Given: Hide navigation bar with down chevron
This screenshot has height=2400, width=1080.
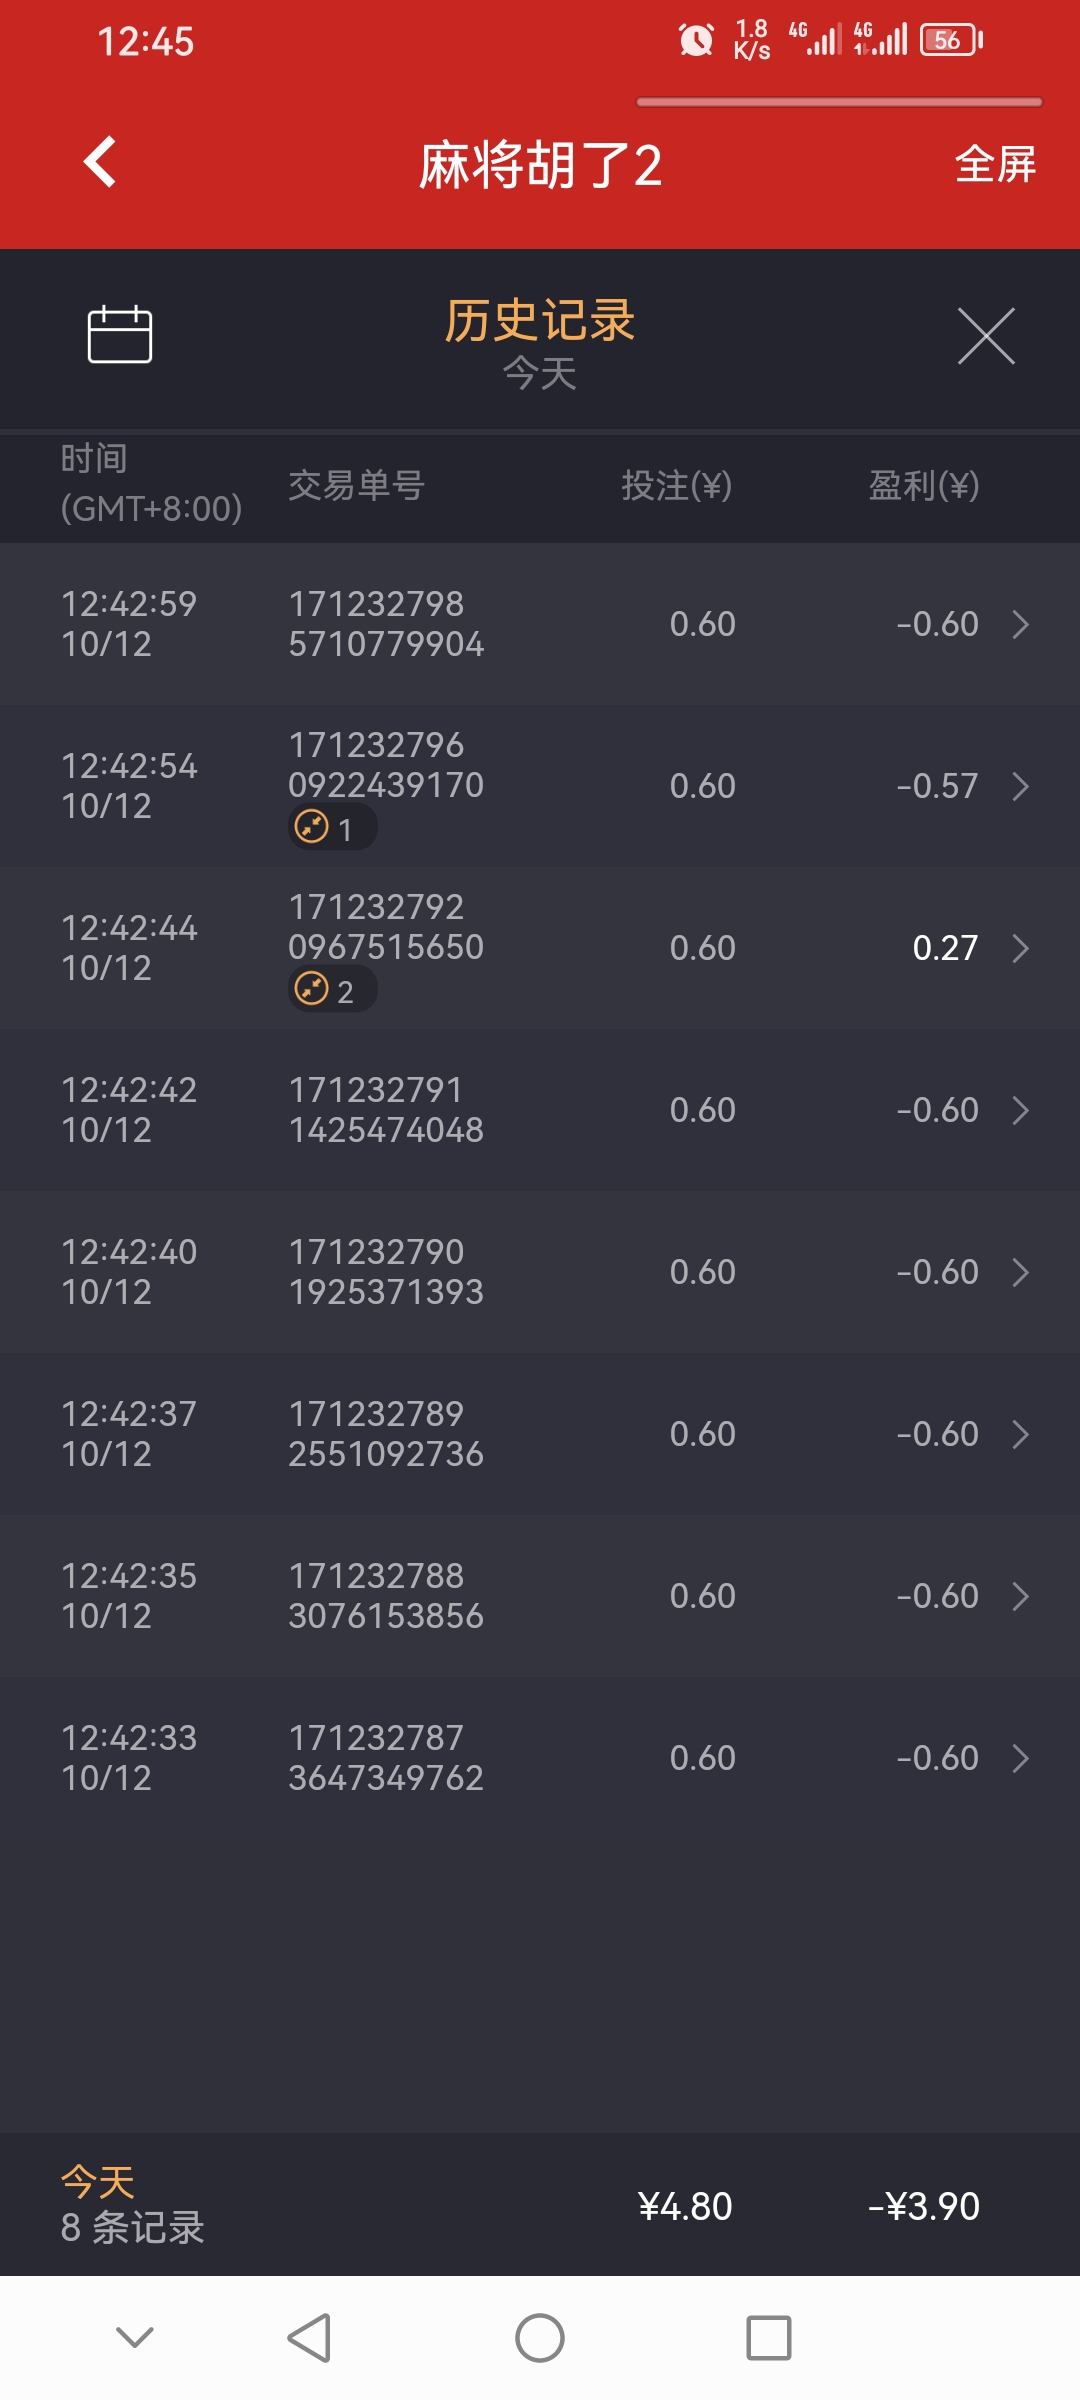Looking at the screenshot, I should [x=135, y=2337].
